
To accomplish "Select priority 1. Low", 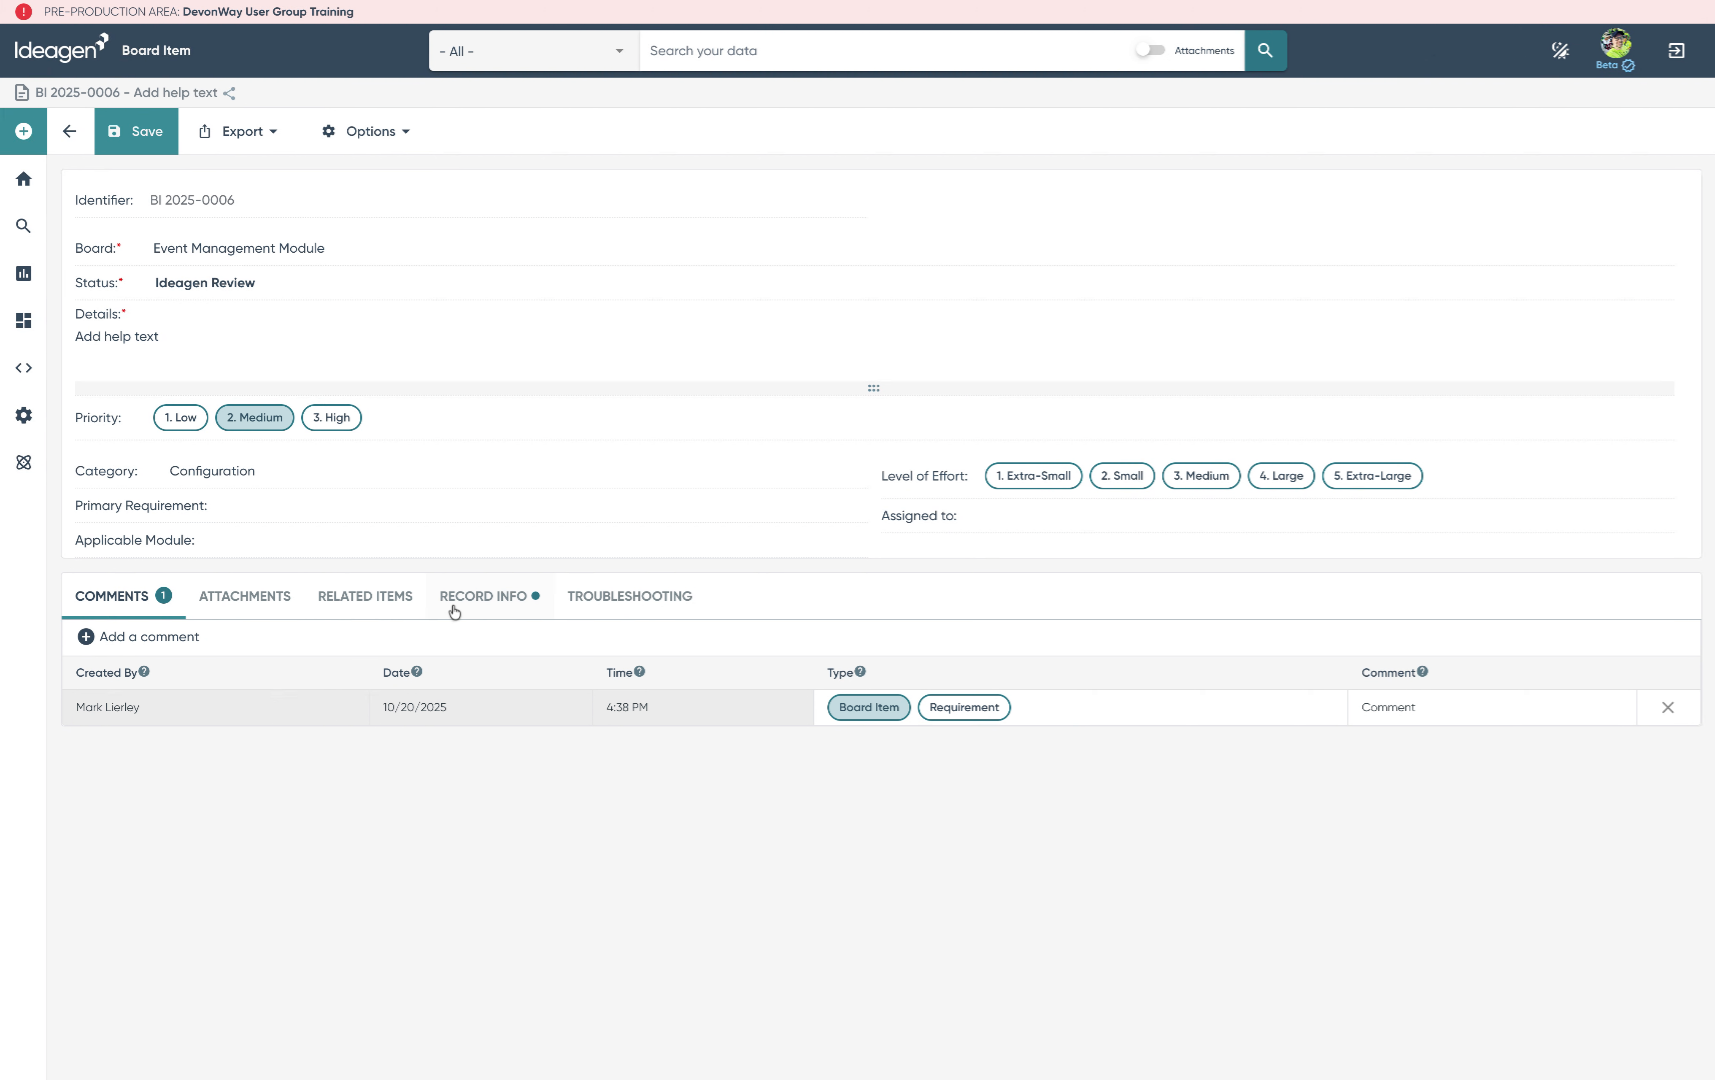I will [181, 418].
